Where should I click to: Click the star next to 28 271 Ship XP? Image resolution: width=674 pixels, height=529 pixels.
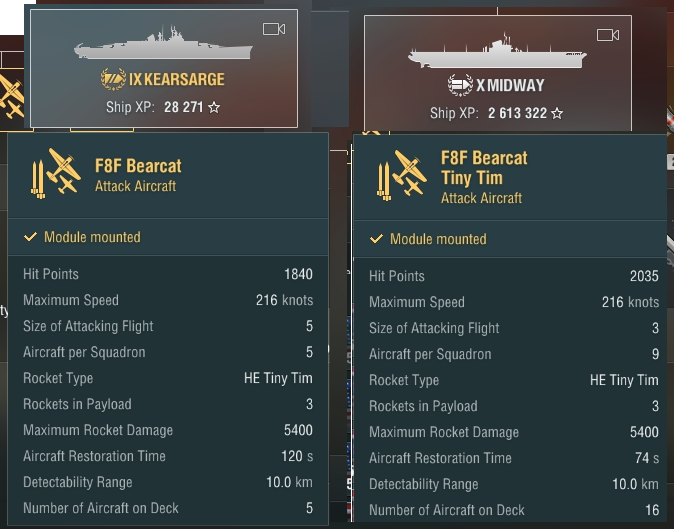[214, 106]
